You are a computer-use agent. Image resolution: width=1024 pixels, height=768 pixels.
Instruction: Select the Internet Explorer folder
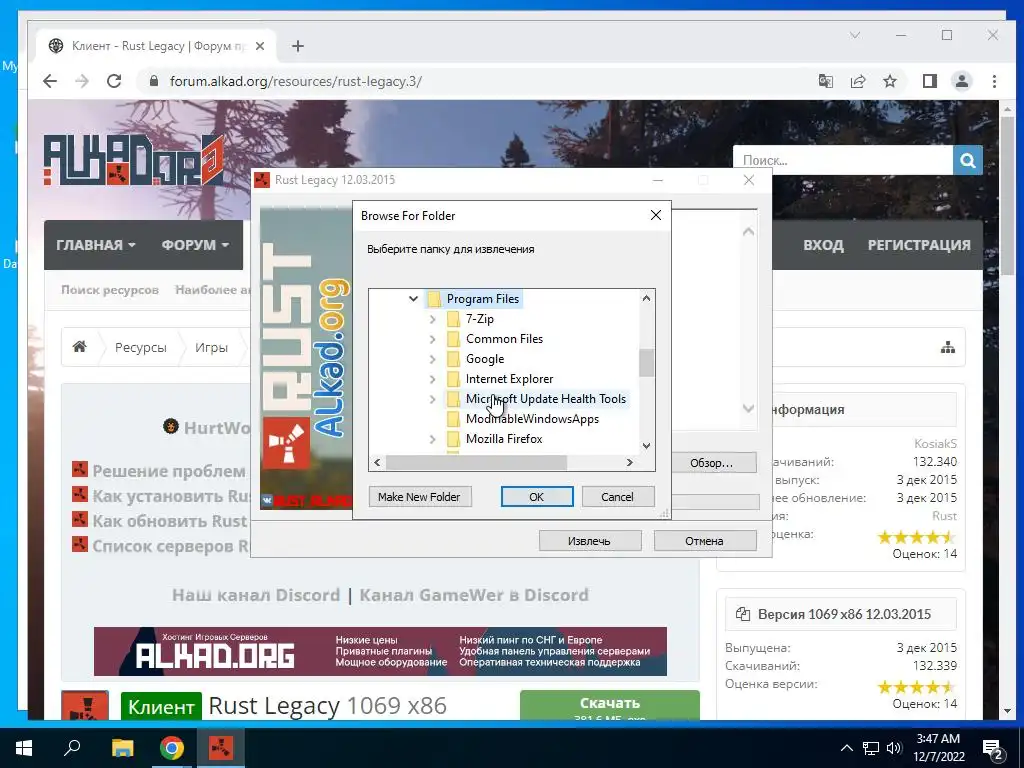tap(509, 379)
